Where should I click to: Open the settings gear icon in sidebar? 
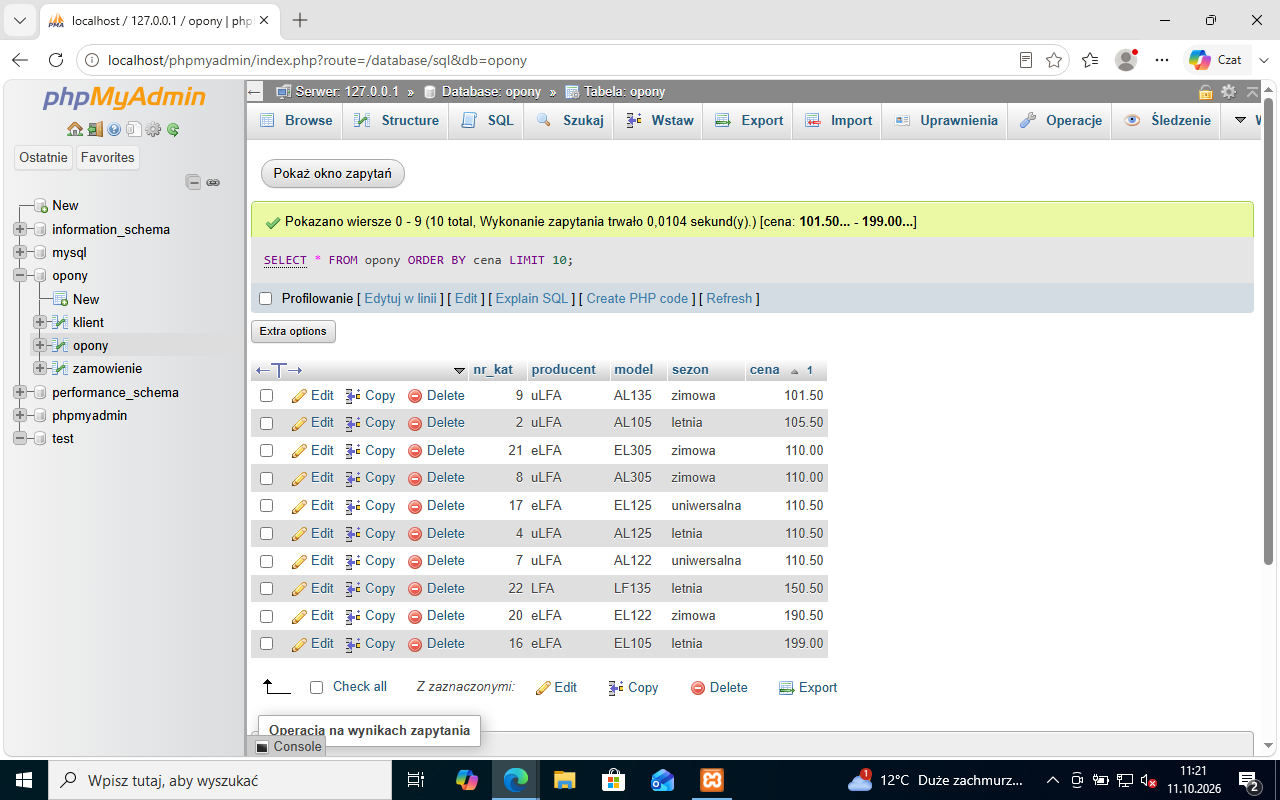153,129
